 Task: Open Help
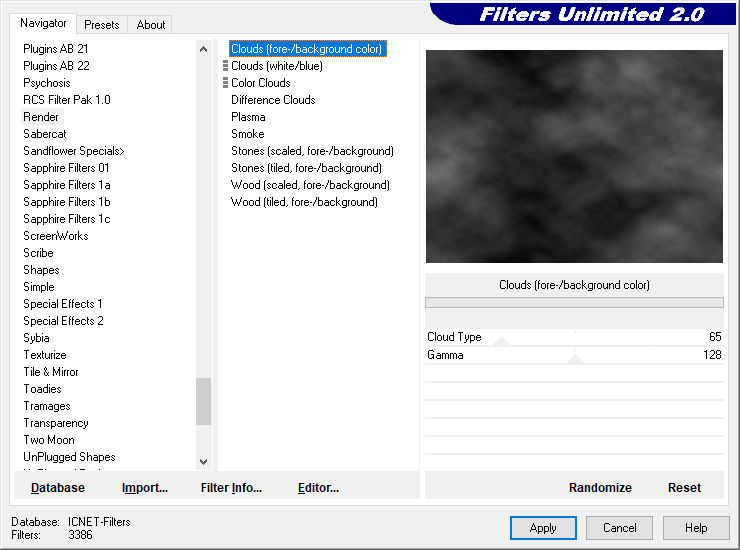(x=696, y=528)
